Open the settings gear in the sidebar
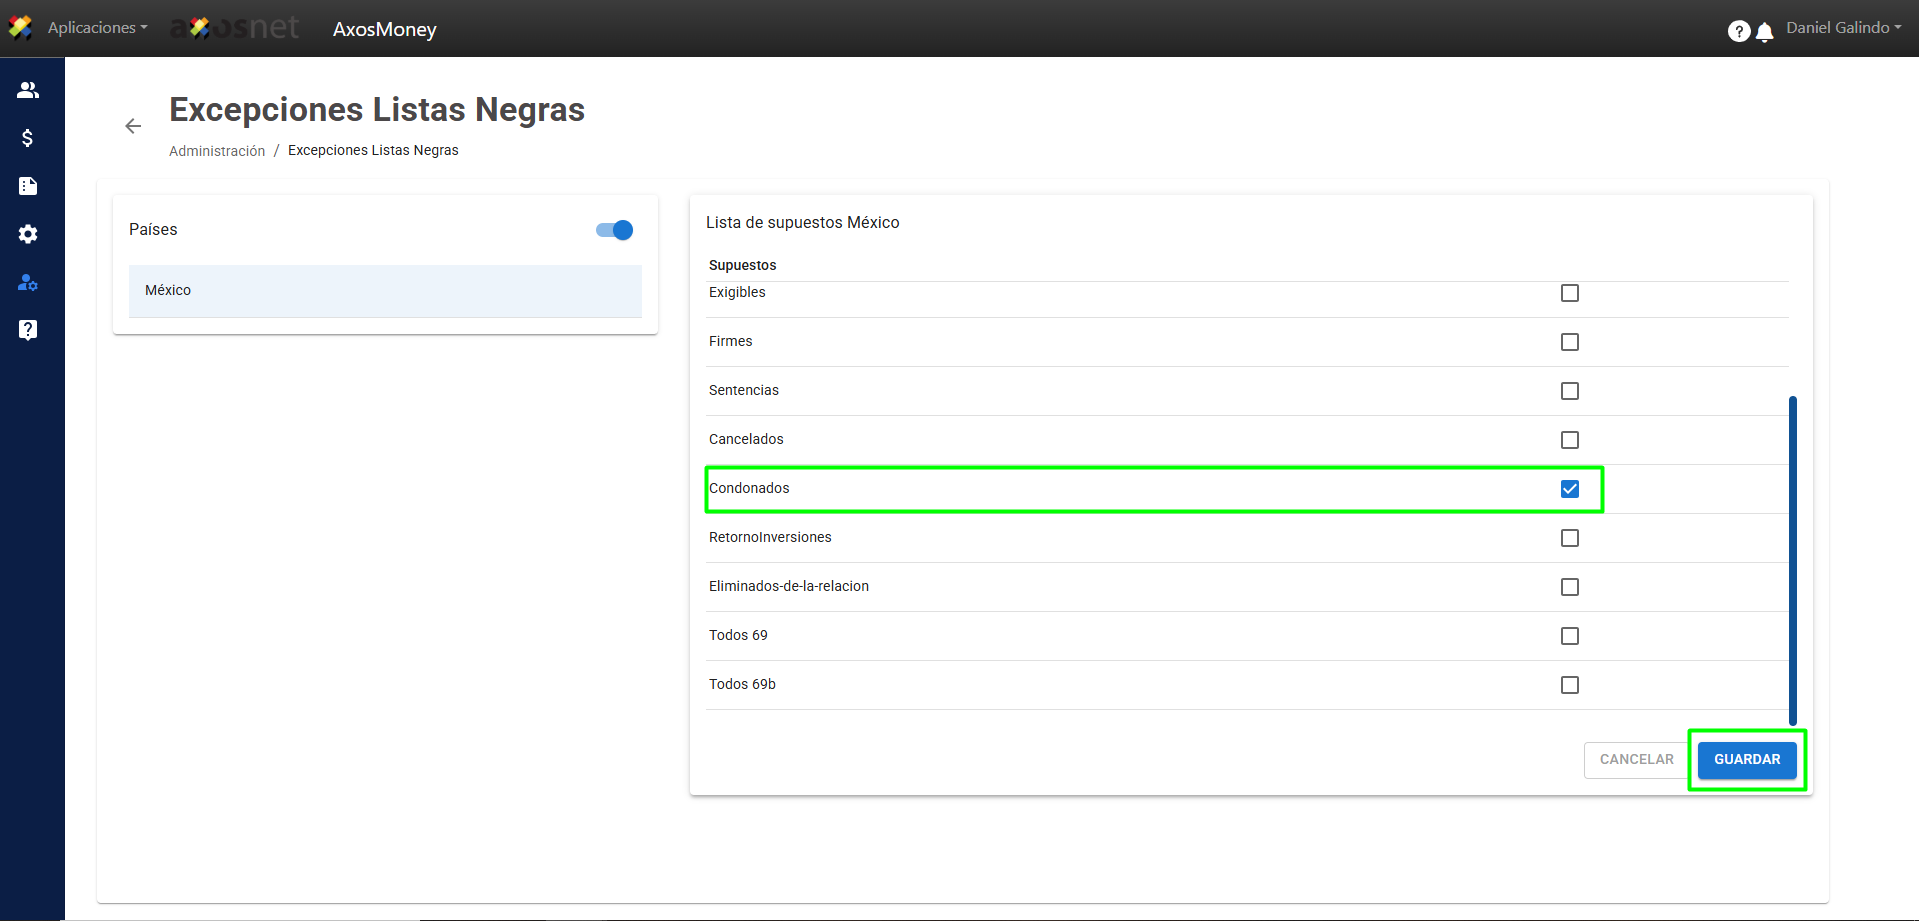 (x=28, y=234)
